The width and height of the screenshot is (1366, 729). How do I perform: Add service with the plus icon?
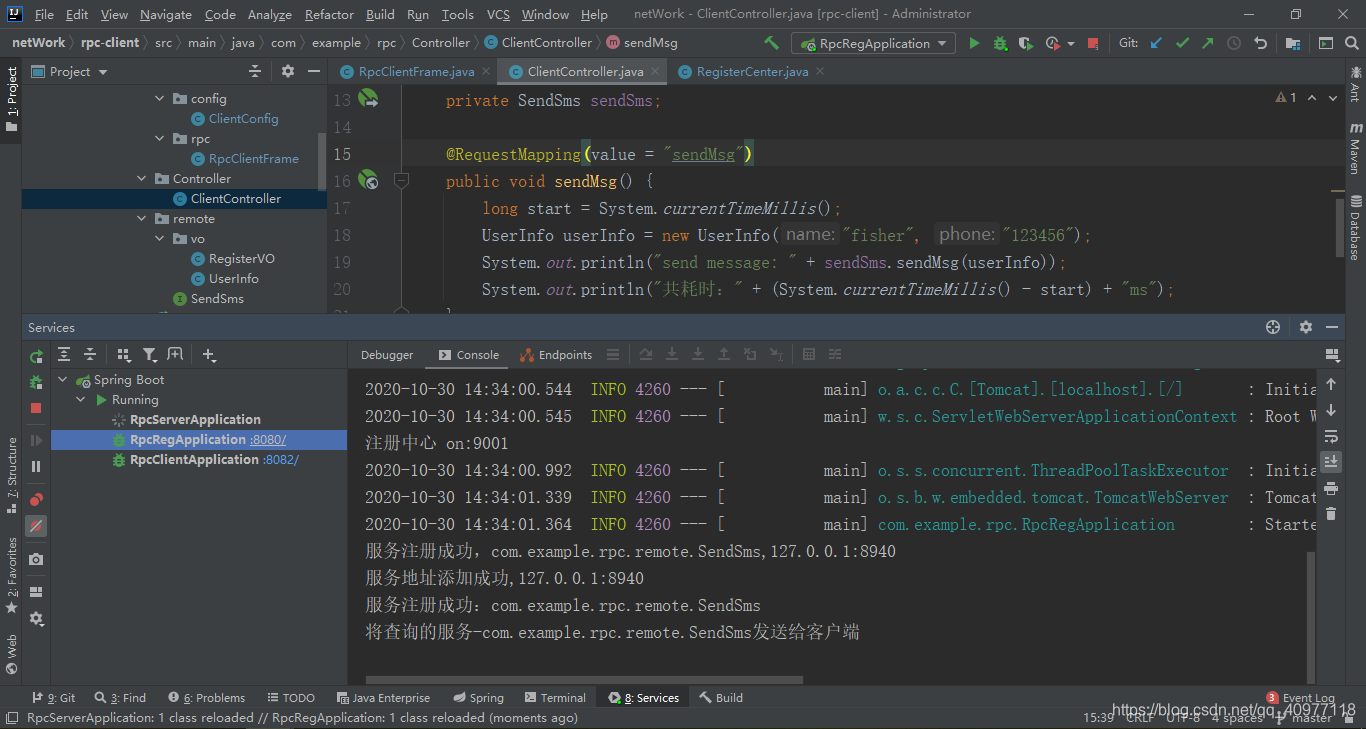pos(208,354)
